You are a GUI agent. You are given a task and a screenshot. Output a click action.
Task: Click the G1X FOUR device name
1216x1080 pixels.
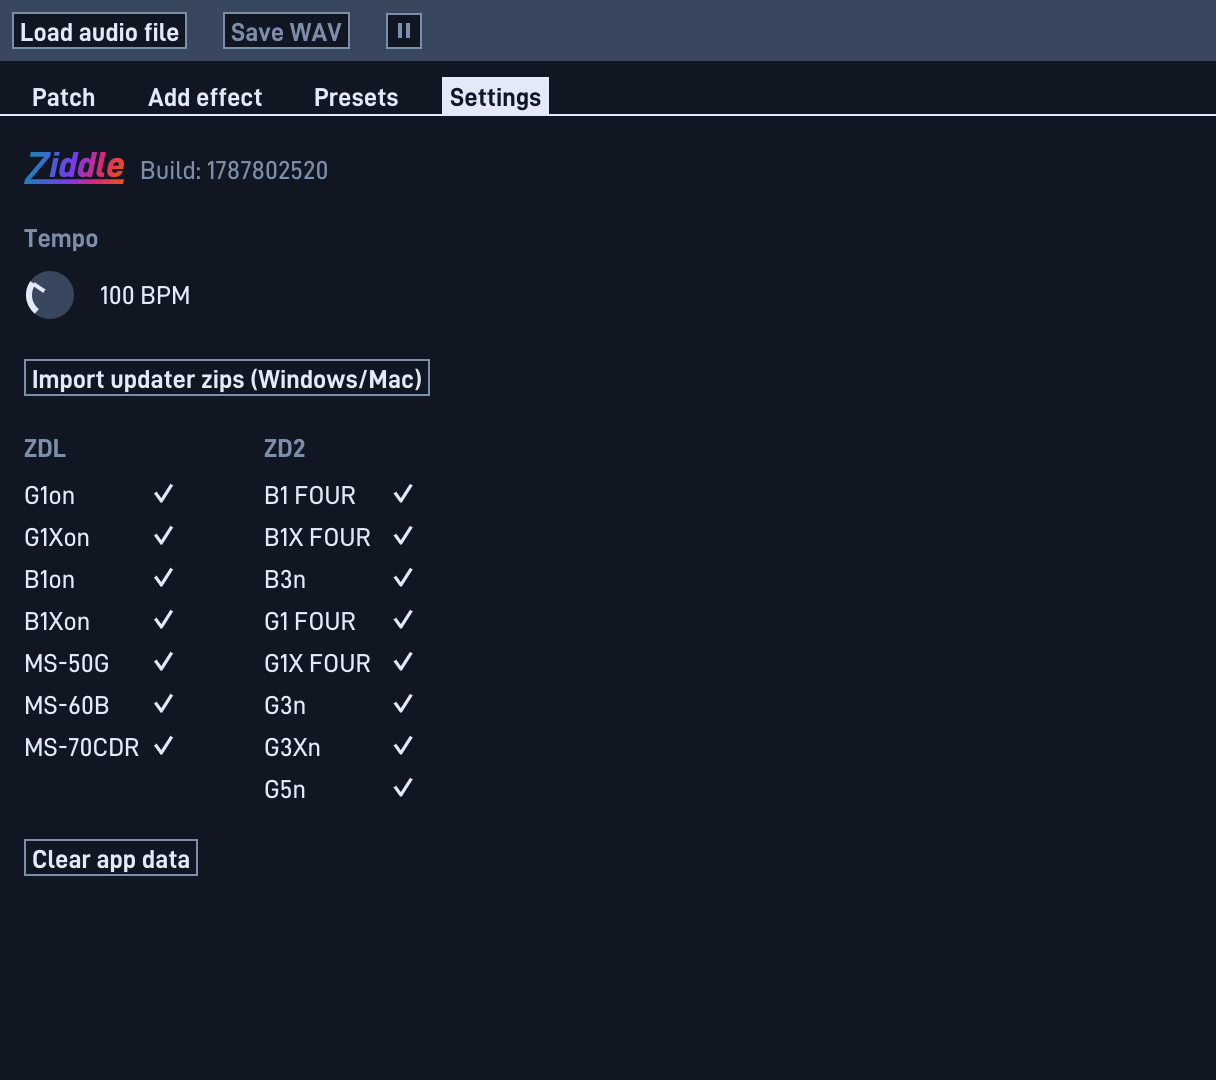pyautogui.click(x=318, y=663)
